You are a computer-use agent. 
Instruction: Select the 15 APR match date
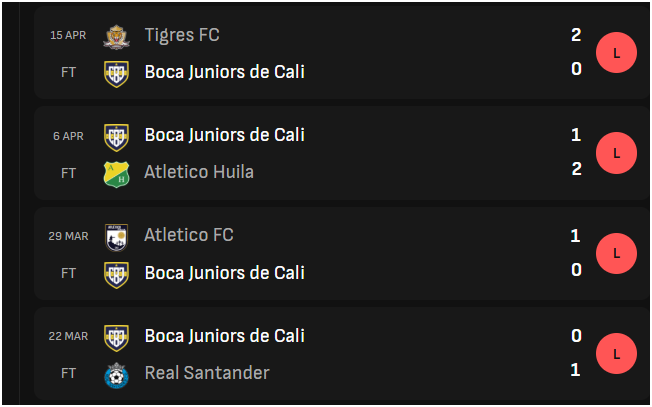point(68,35)
